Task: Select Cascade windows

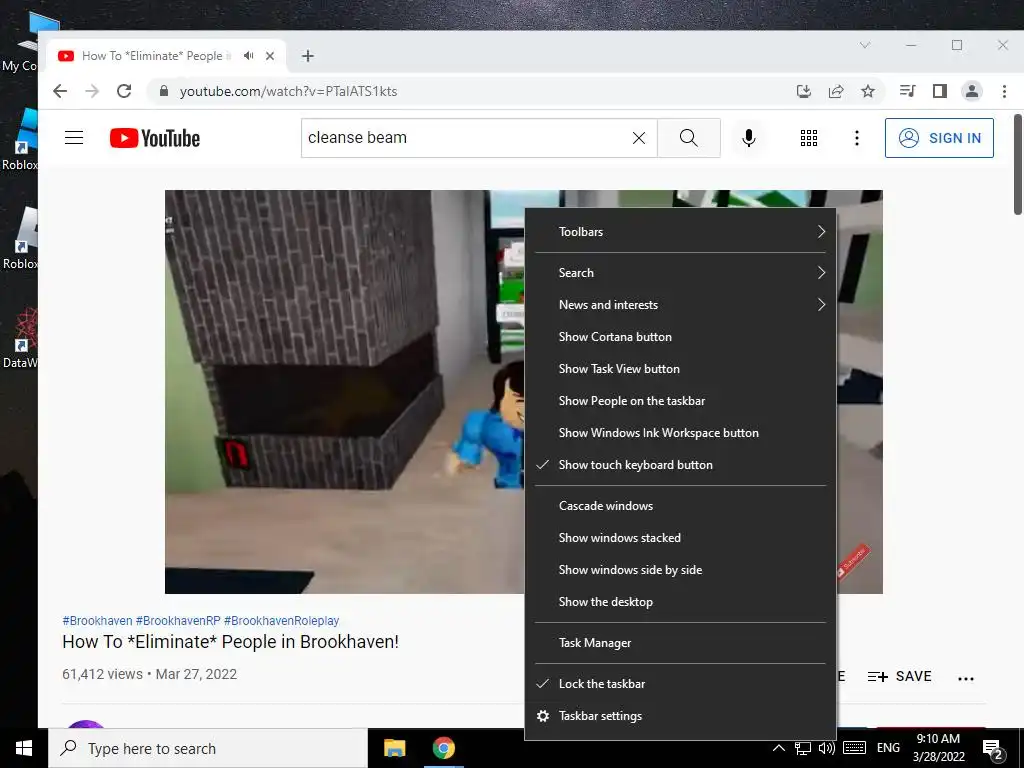Action: point(680,506)
